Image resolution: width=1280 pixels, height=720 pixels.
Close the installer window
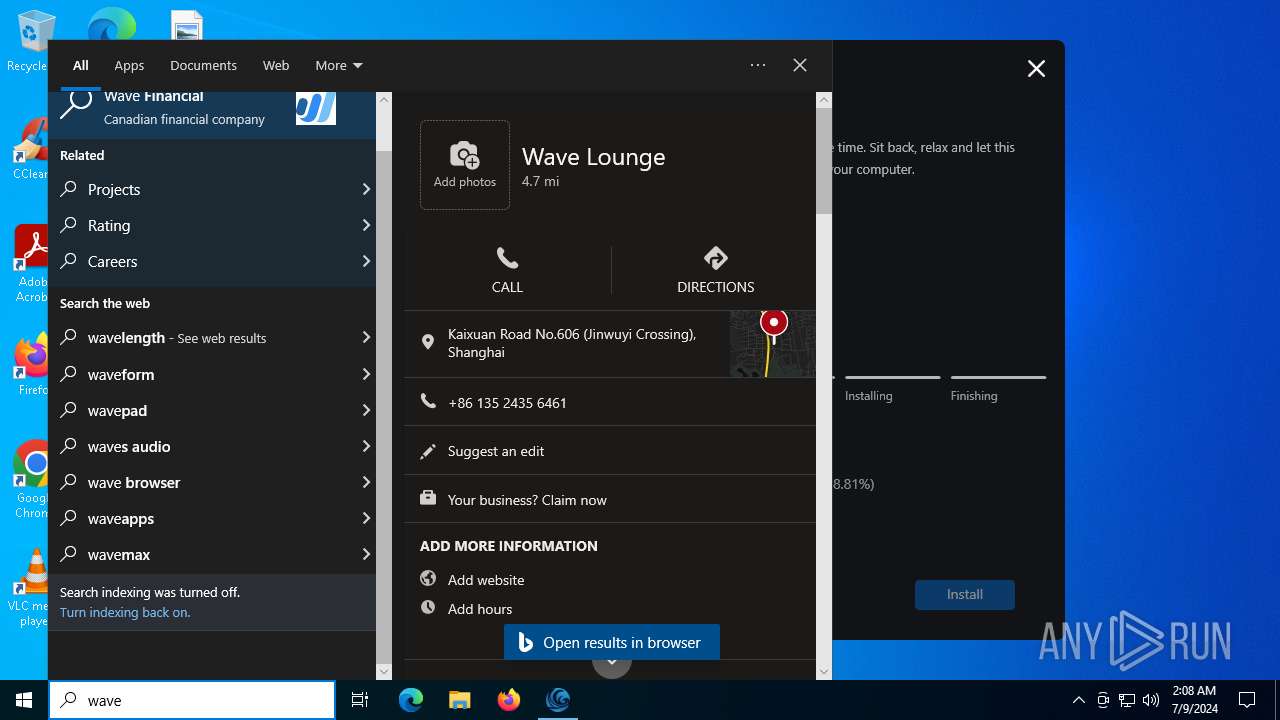click(x=1036, y=68)
